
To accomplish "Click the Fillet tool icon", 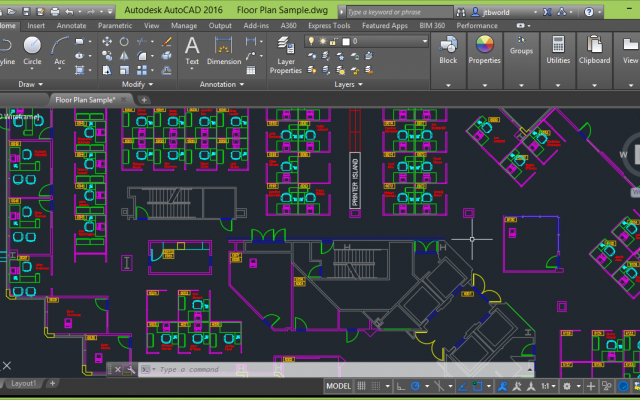I will click(142, 56).
